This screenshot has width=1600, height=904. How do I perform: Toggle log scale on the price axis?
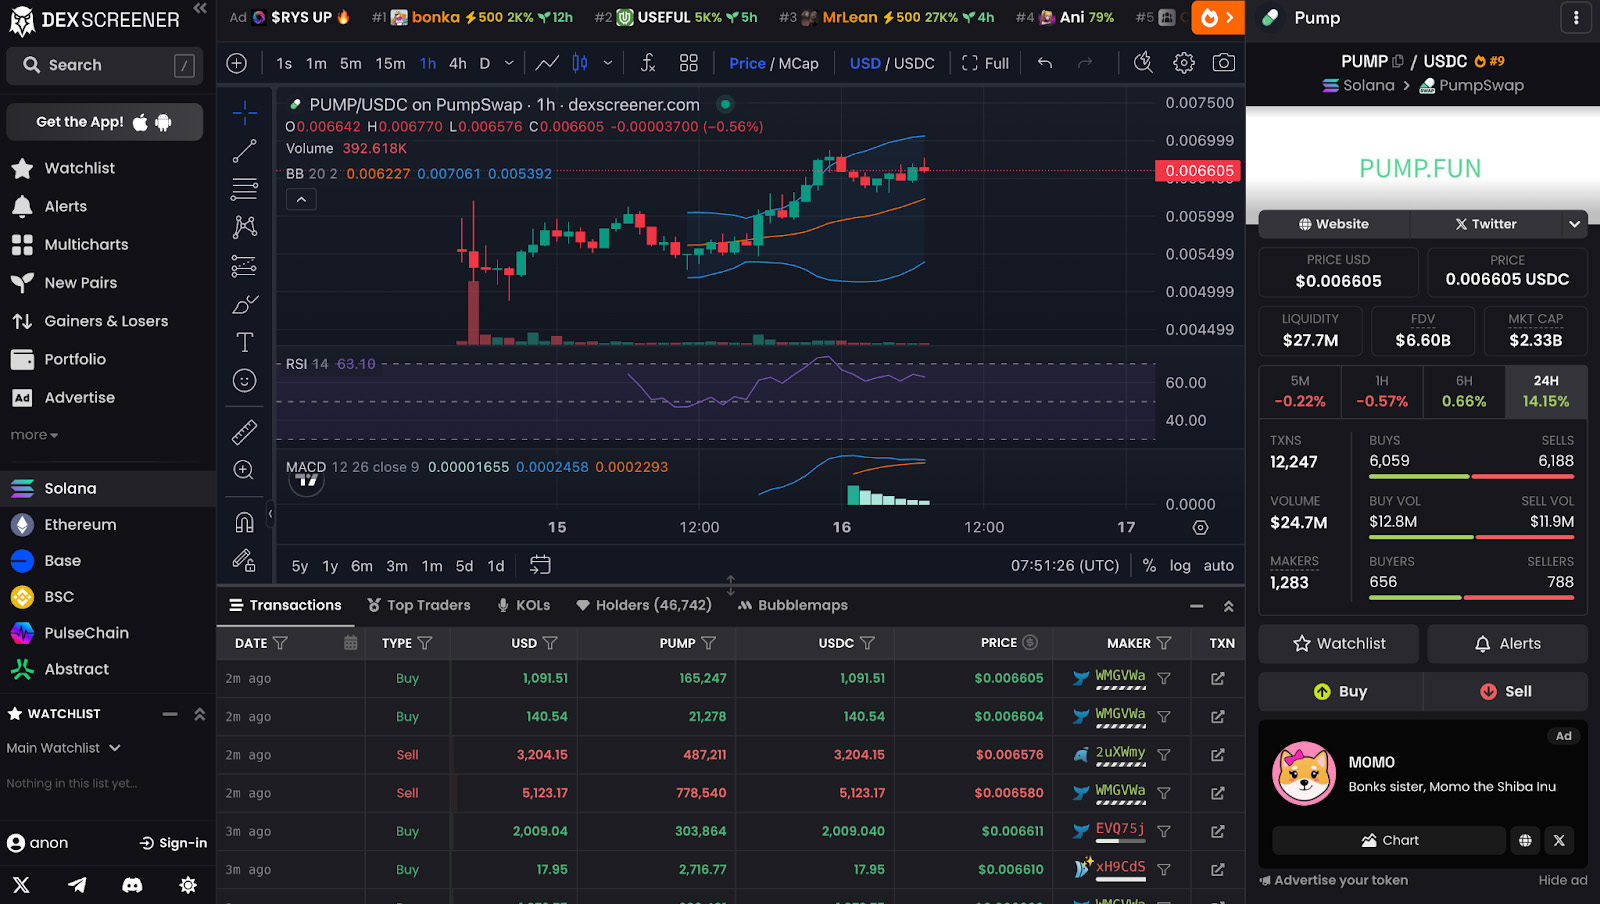[1180, 565]
